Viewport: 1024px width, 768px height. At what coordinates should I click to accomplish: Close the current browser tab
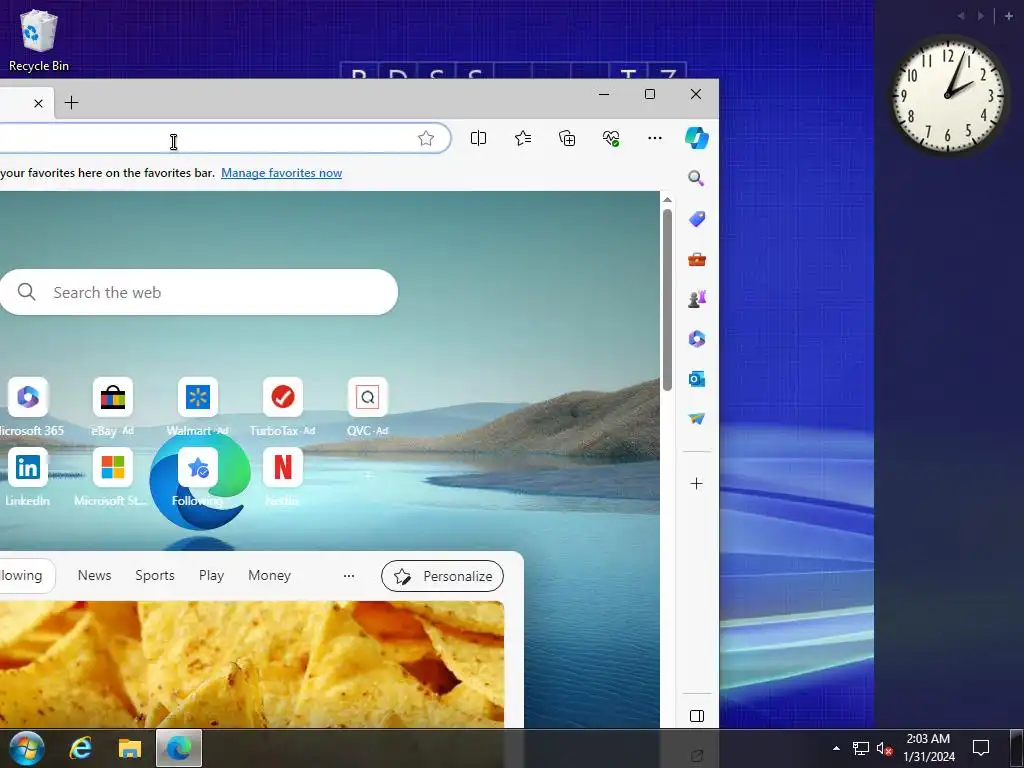(39, 103)
